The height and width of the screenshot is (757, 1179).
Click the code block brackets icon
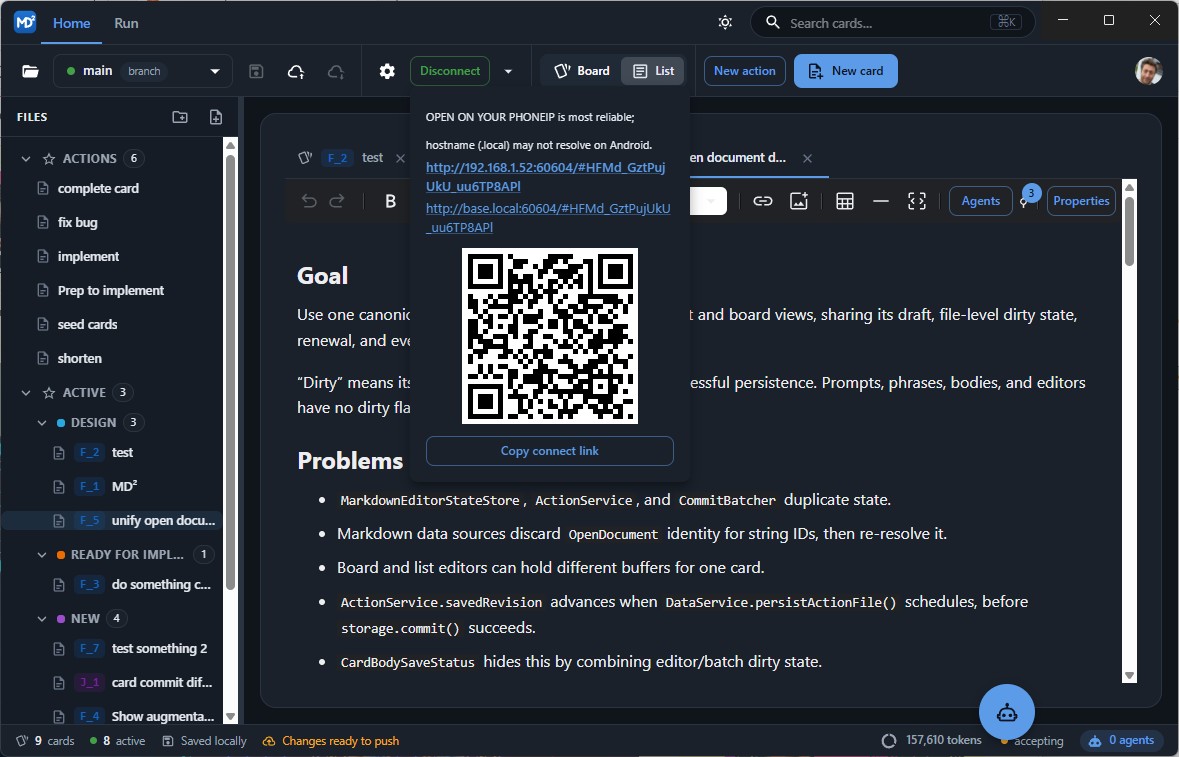[x=917, y=201]
